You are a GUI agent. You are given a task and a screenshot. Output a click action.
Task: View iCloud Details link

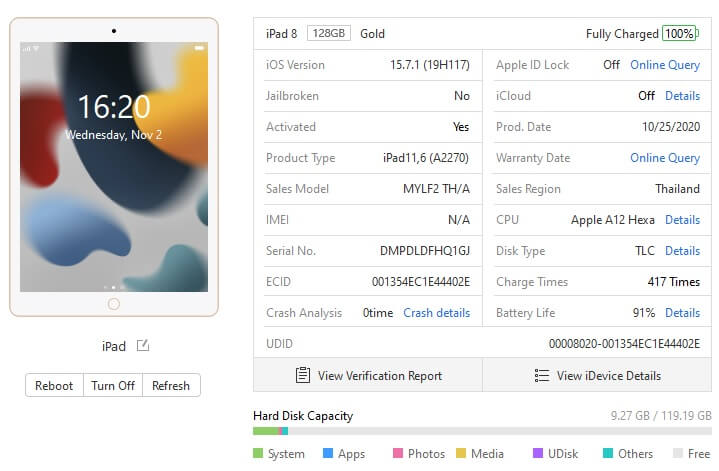coord(682,96)
